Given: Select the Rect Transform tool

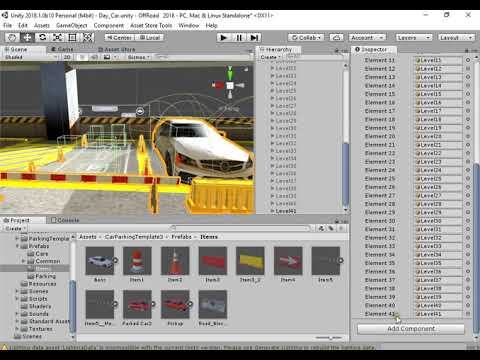Looking at the screenshot, I should [x=72, y=37].
